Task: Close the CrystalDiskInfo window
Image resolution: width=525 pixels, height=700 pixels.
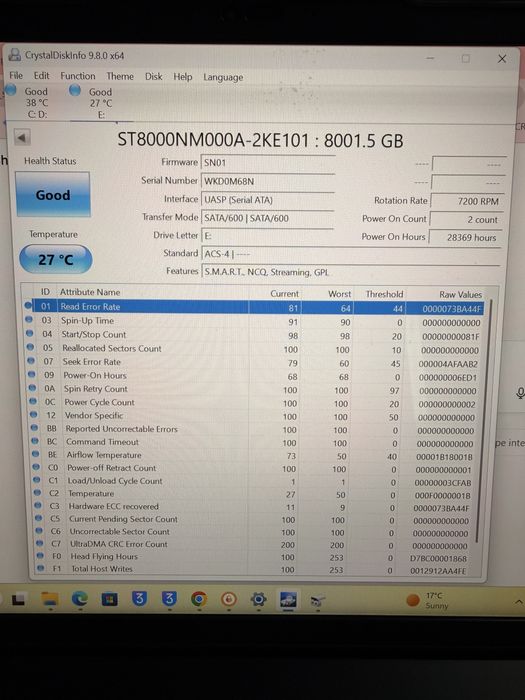Action: pyautogui.click(x=502, y=58)
